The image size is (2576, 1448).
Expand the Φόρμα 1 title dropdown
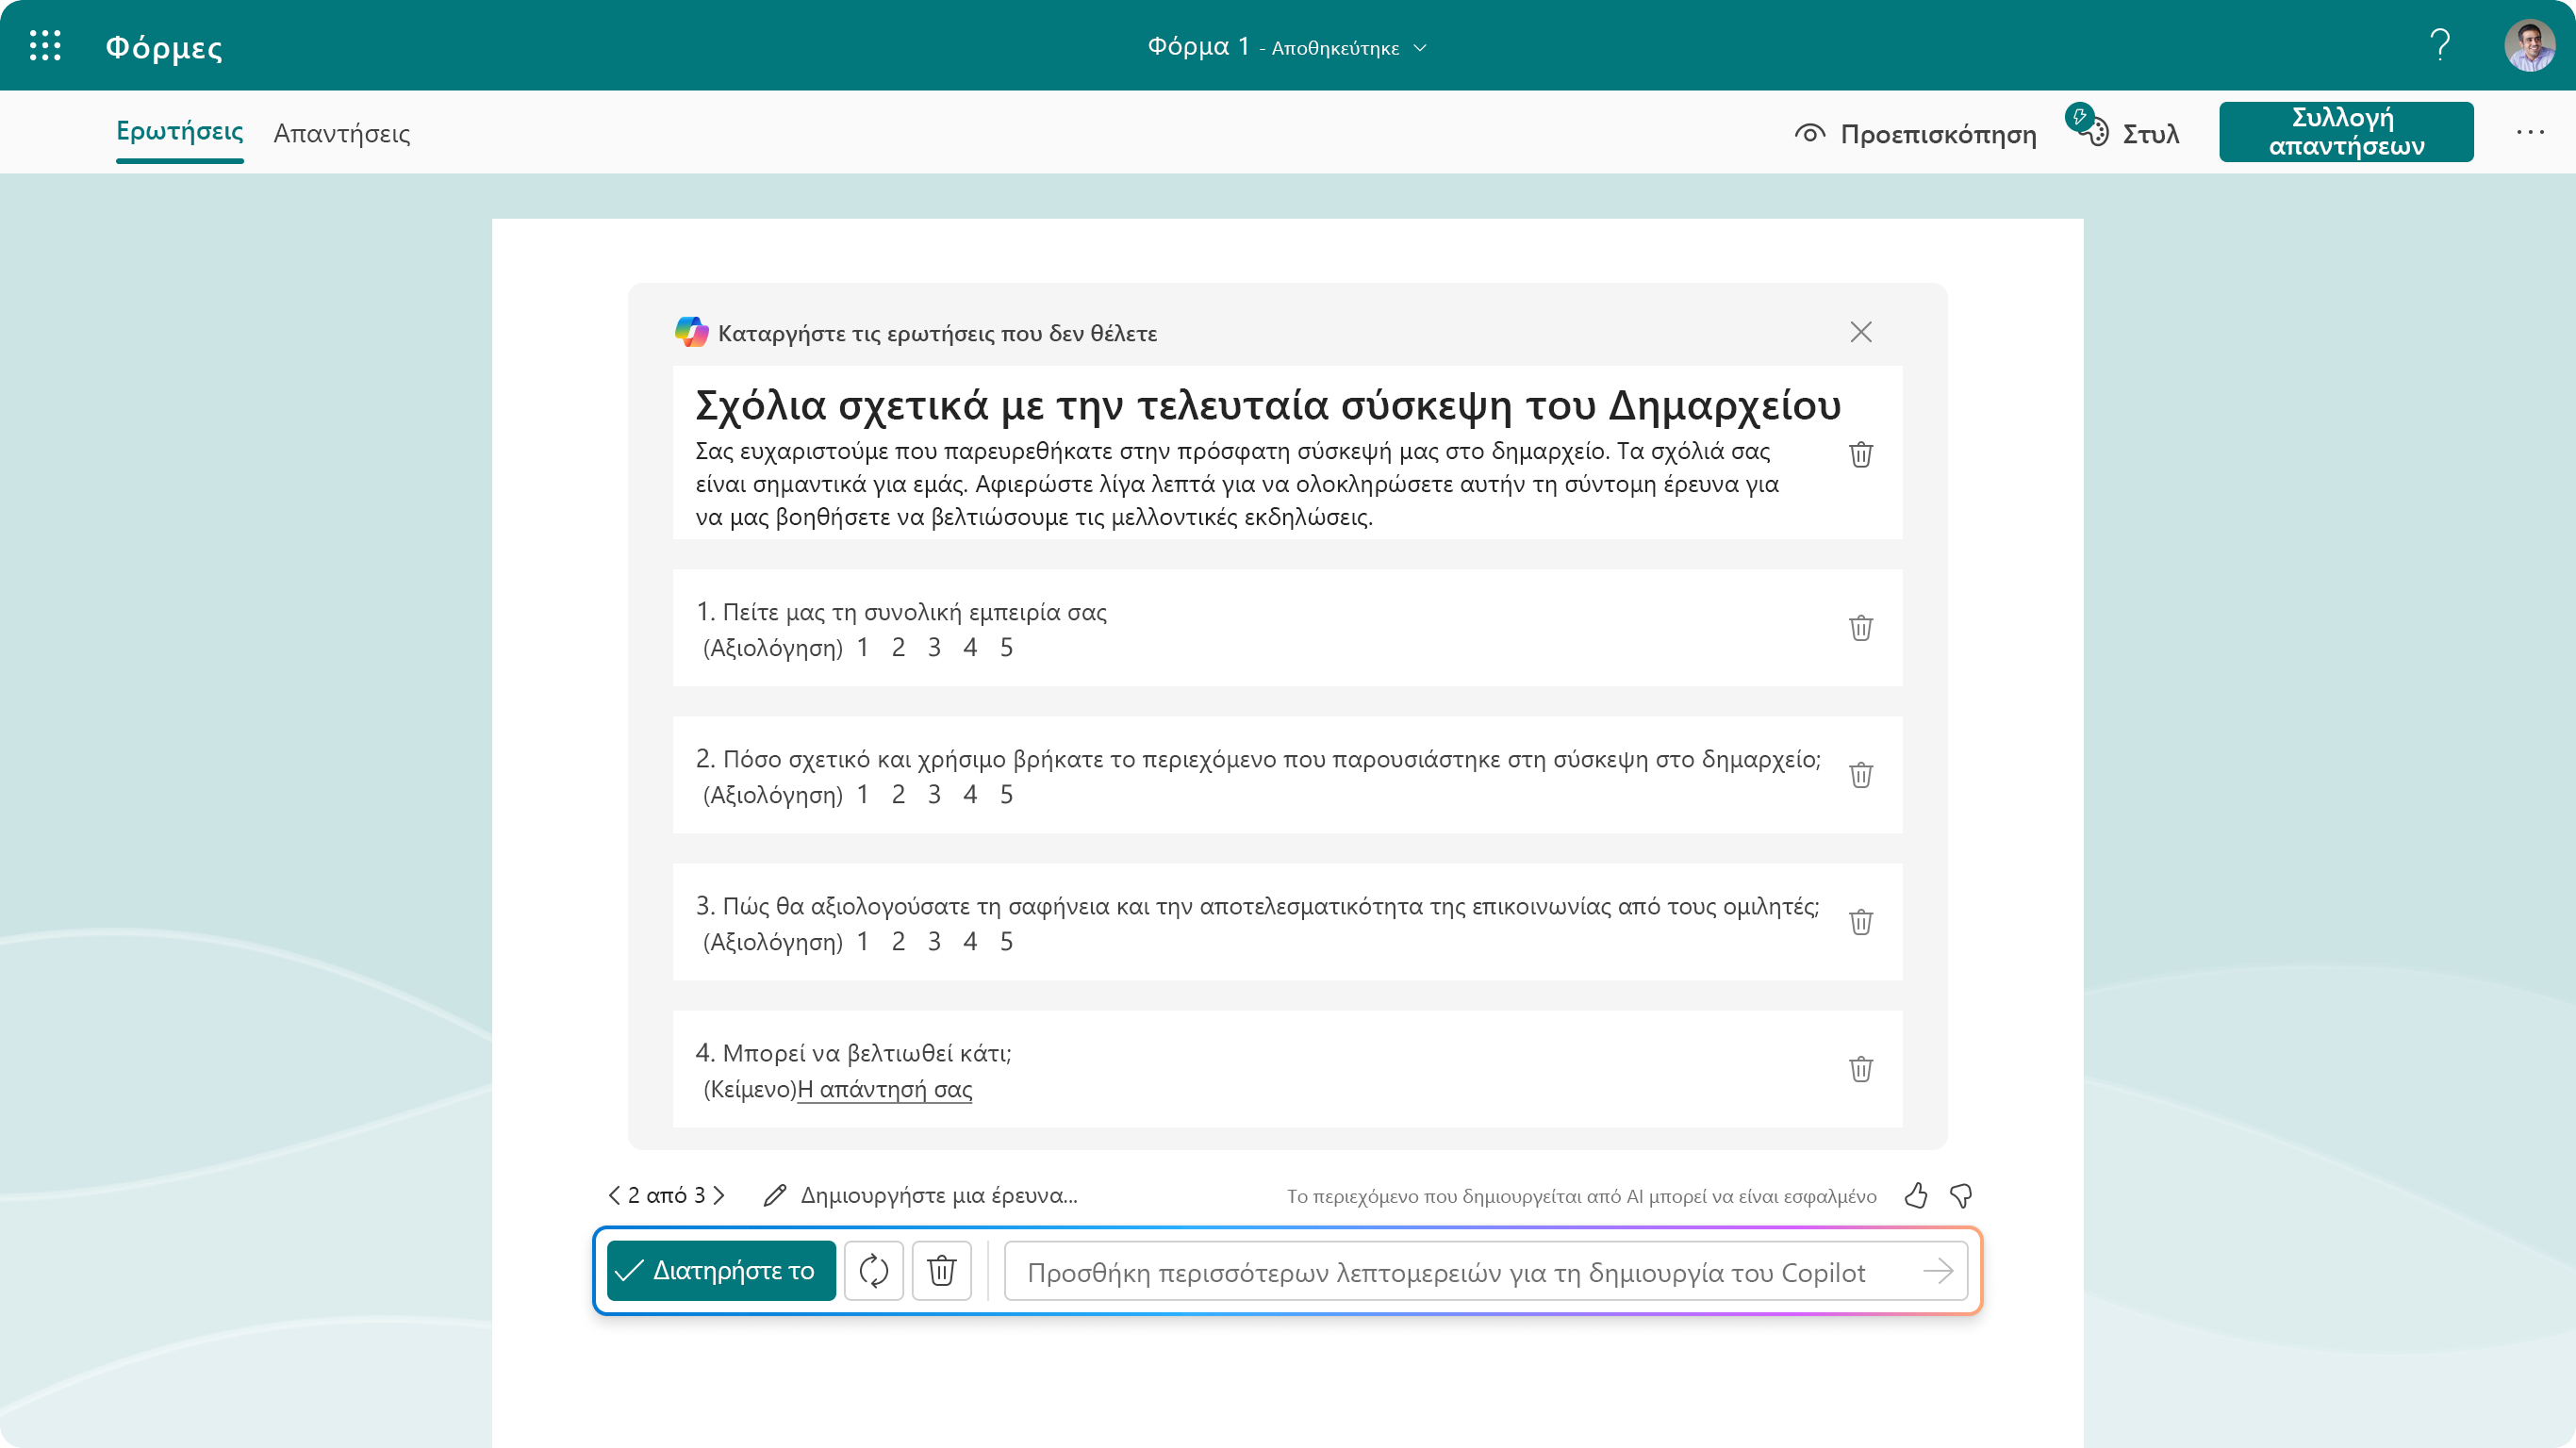coord(1420,48)
